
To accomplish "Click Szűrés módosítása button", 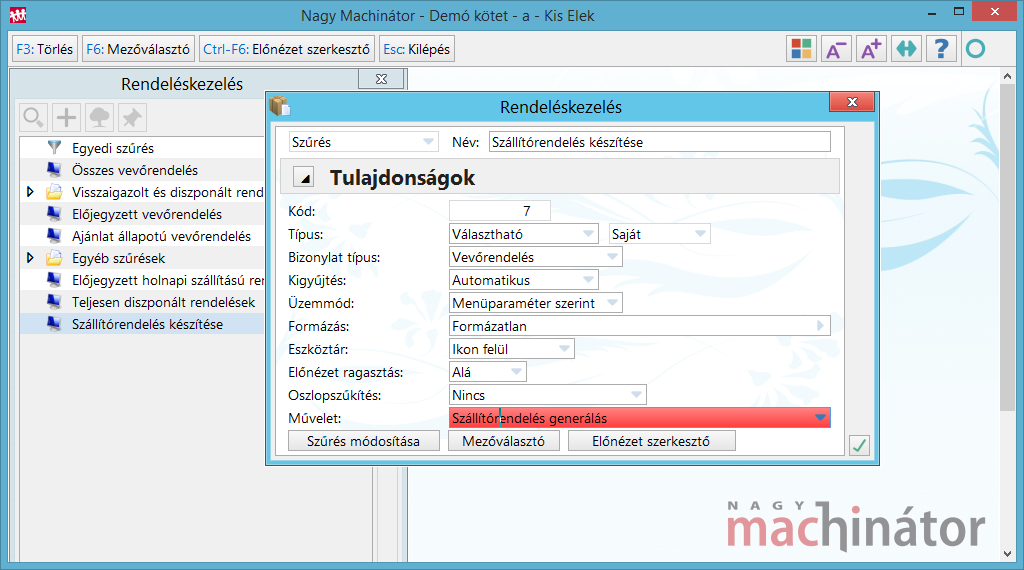I will 364,441.
